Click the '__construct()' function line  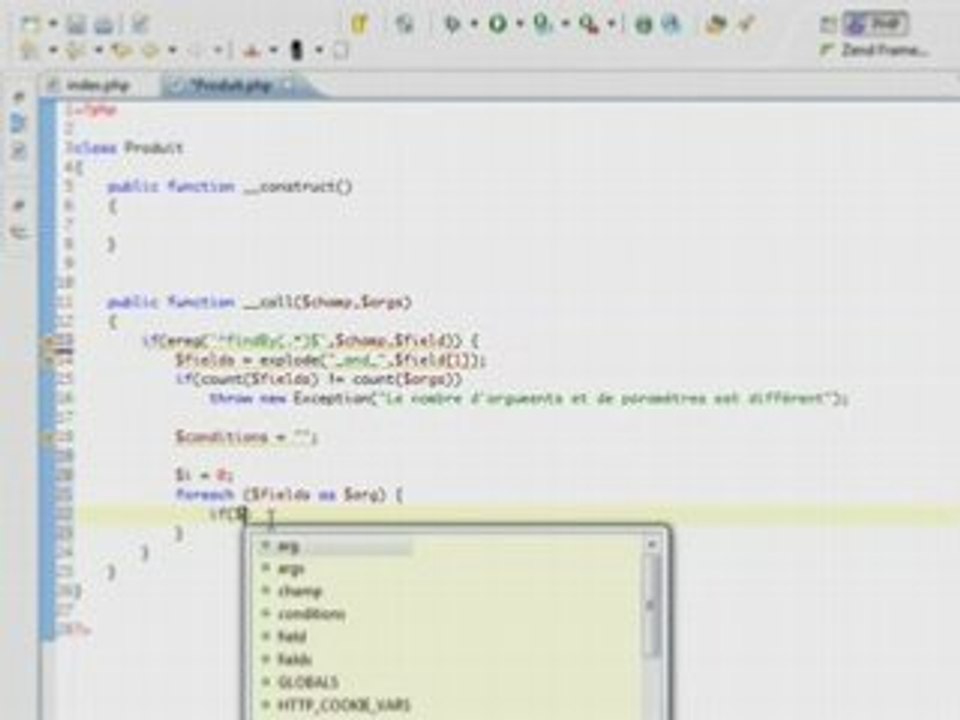point(230,187)
